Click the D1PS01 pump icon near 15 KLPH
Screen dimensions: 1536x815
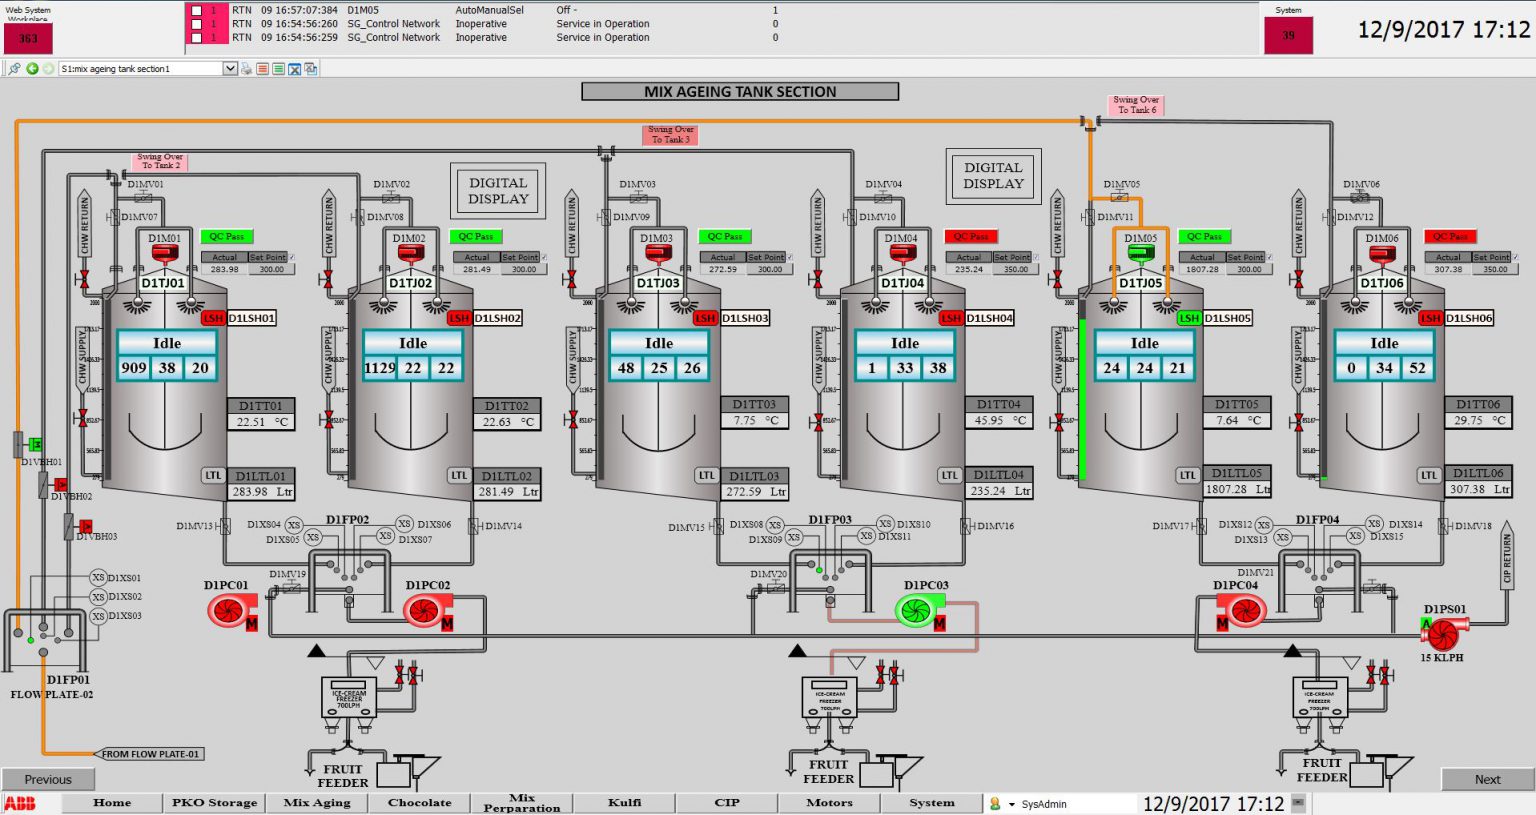point(1443,634)
